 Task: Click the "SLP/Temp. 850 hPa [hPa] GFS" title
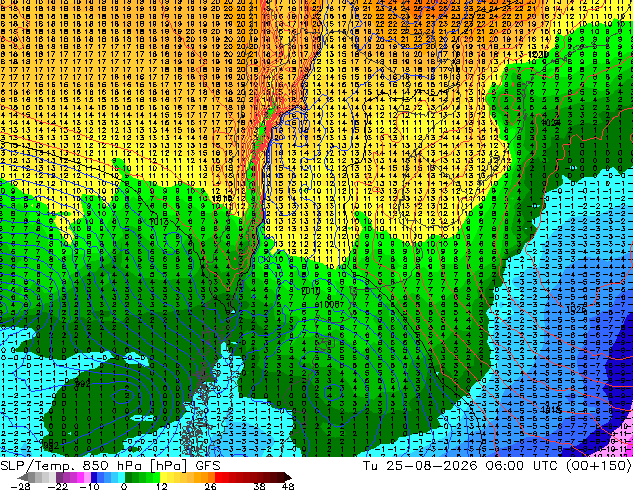point(110,466)
